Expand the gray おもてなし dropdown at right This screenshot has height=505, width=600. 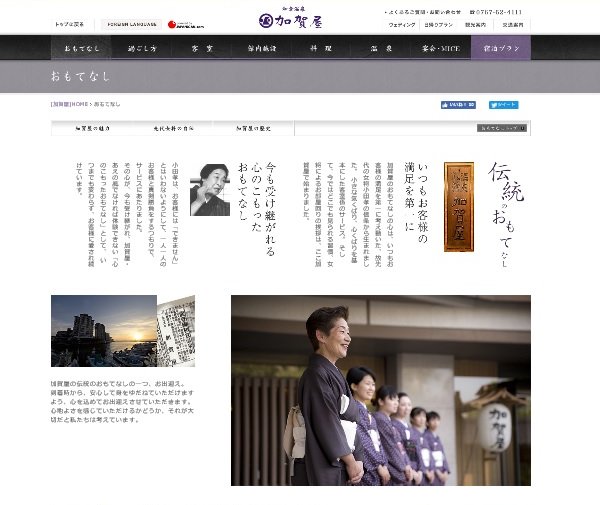(500, 128)
